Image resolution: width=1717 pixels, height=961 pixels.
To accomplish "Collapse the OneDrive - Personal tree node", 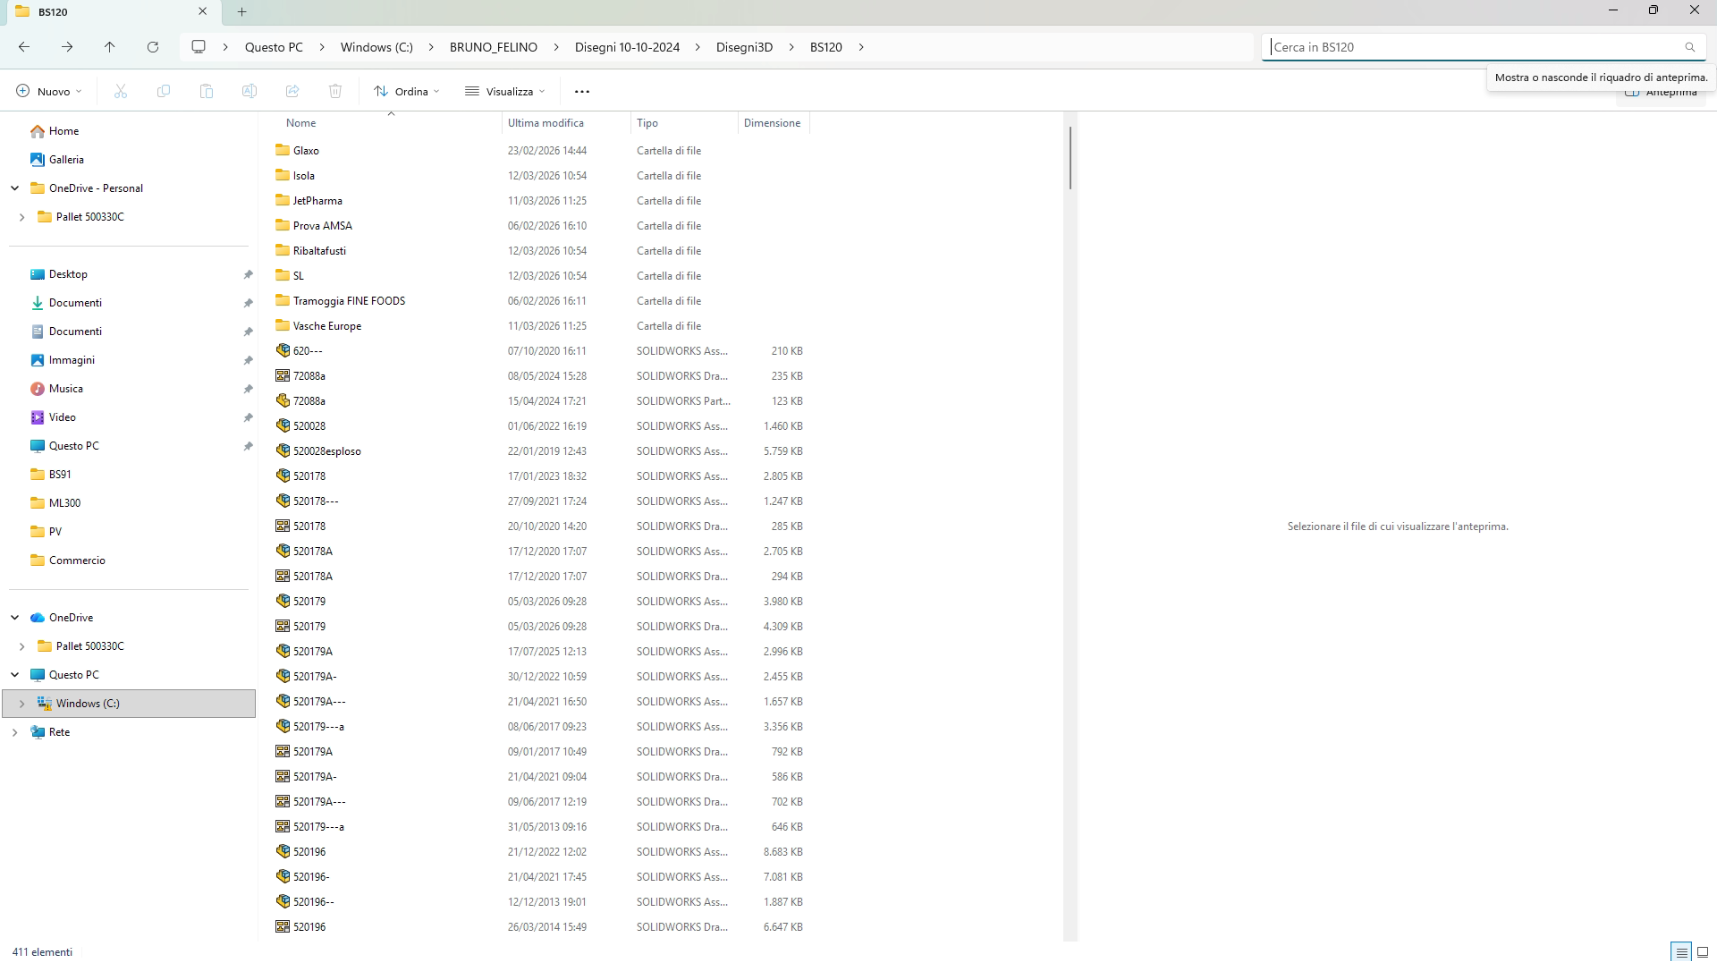I will (x=15, y=188).
